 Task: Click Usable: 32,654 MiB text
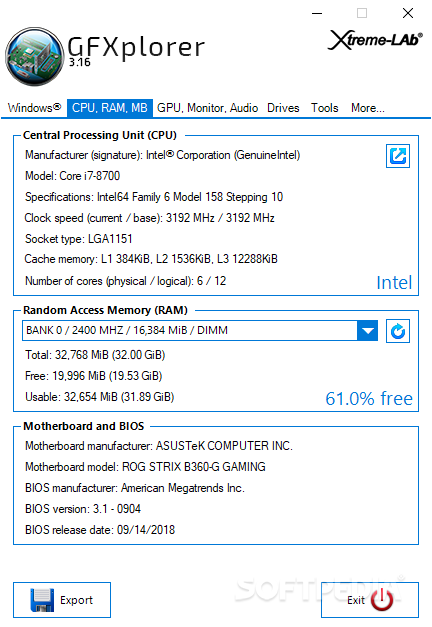[100, 397]
